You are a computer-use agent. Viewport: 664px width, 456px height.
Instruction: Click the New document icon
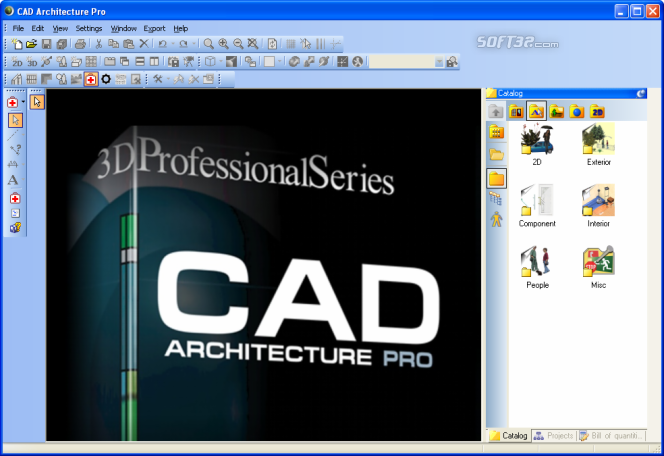tap(17, 44)
